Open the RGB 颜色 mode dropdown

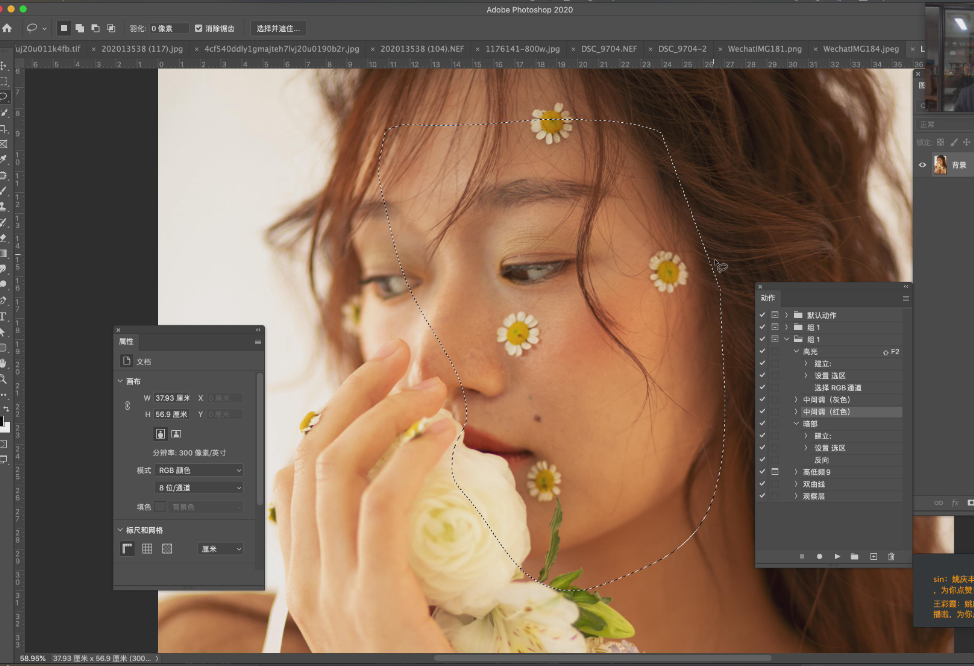tap(199, 470)
